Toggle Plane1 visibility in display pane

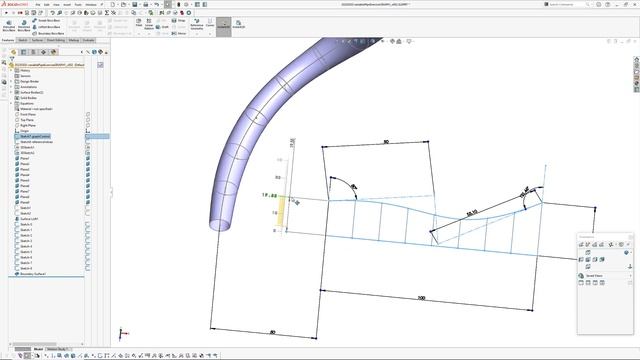[x=88, y=158]
